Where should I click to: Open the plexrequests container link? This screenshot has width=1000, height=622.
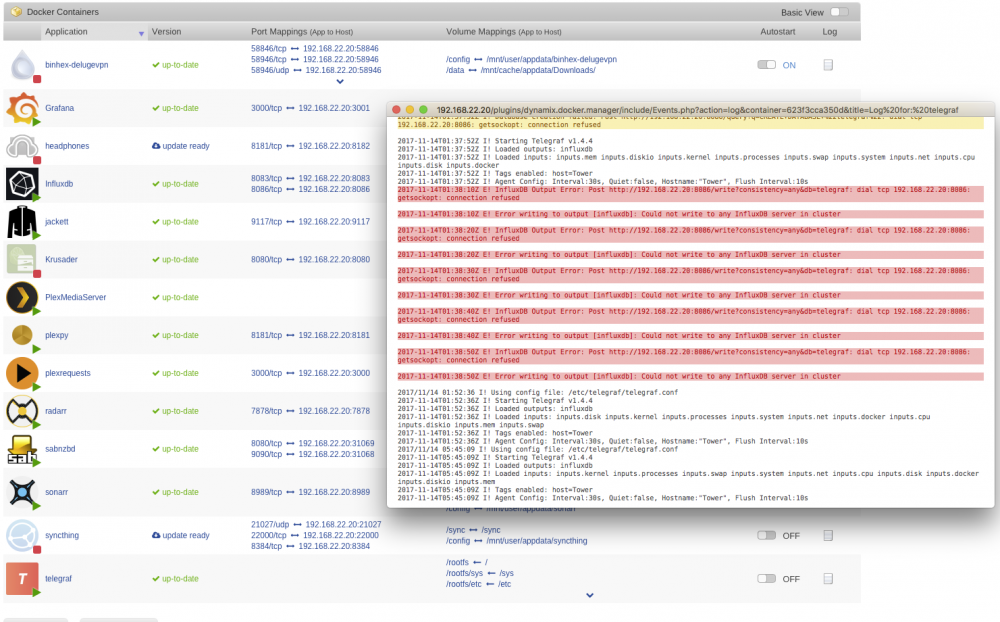(68, 373)
